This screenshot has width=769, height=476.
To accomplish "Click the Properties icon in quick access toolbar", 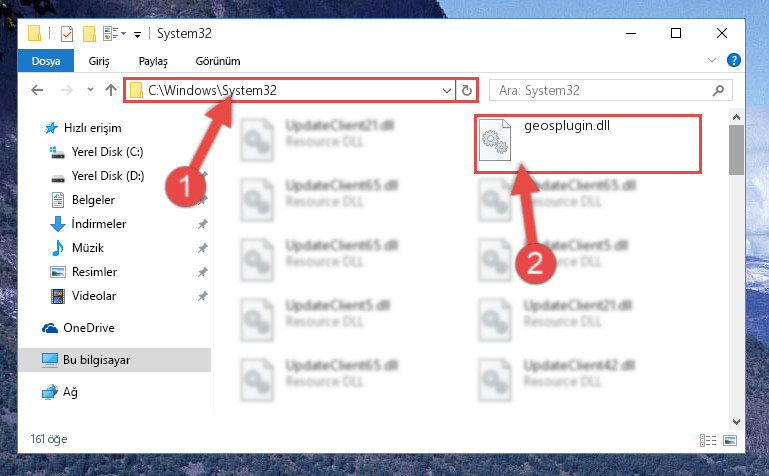I will [x=67, y=34].
